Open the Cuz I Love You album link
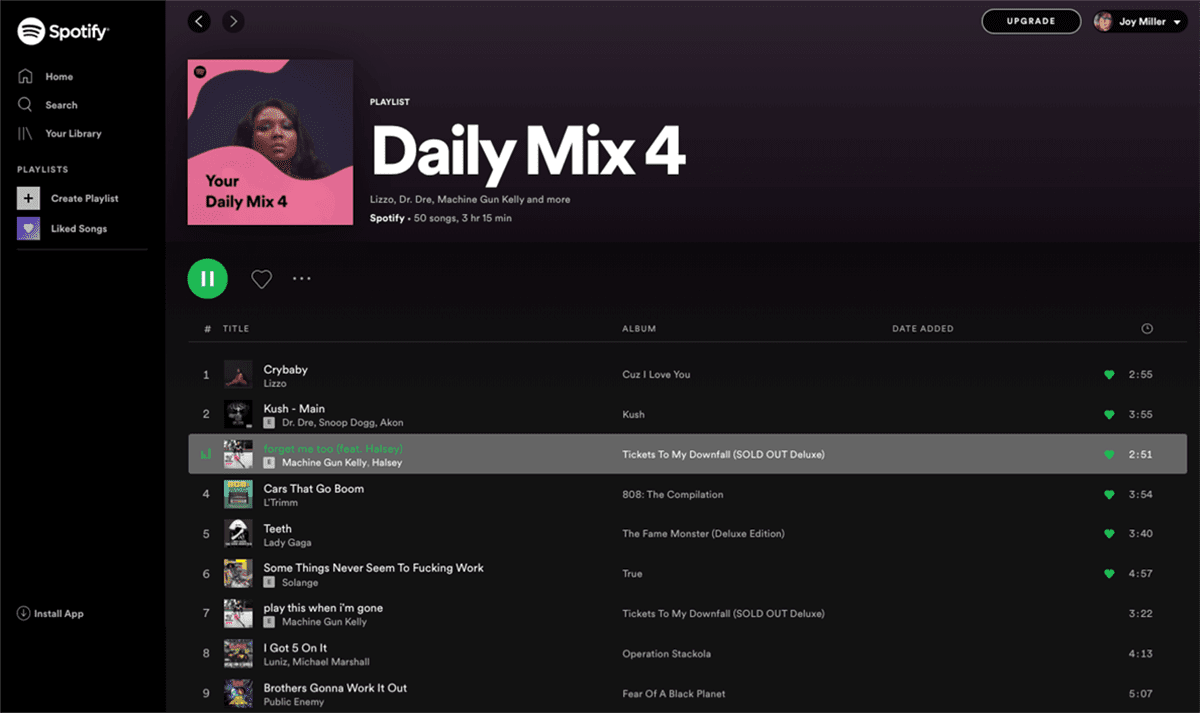The height and width of the screenshot is (713, 1200). point(656,375)
